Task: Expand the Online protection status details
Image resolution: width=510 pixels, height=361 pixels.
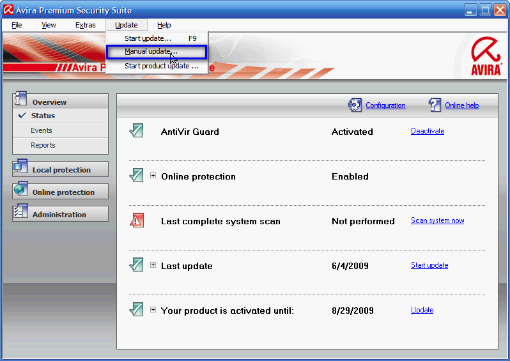Action: pyautogui.click(x=153, y=175)
